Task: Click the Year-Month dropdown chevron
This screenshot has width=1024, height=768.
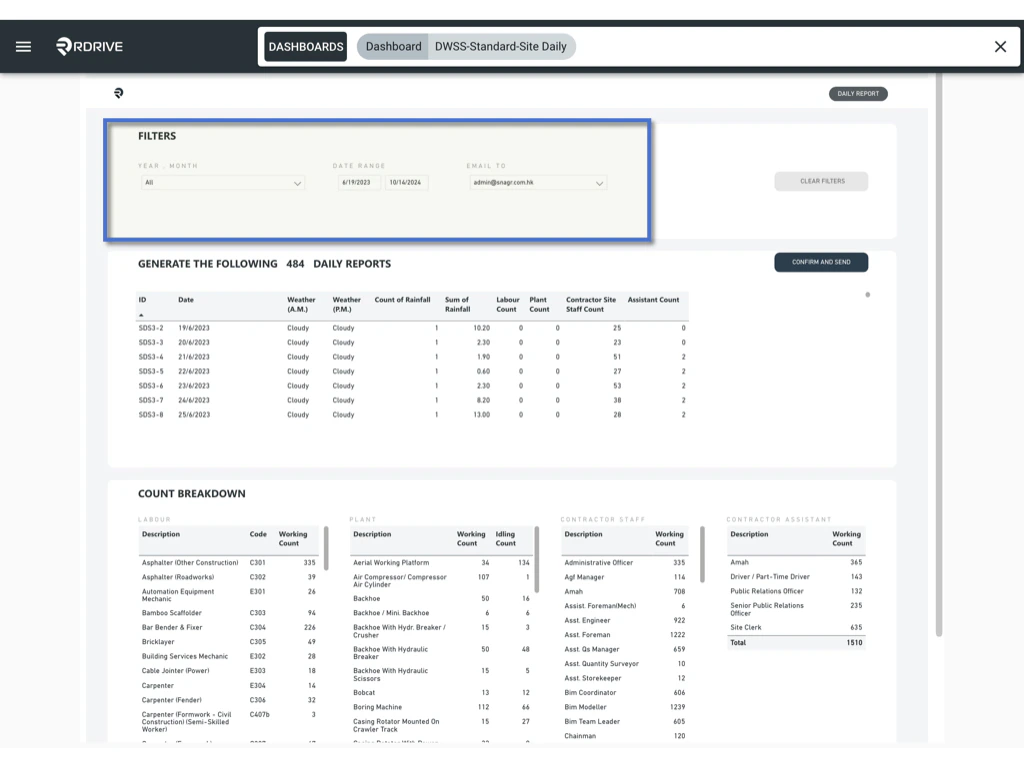Action: tap(297, 183)
